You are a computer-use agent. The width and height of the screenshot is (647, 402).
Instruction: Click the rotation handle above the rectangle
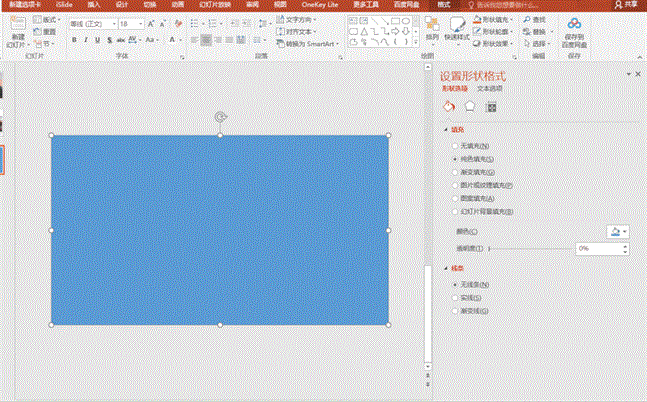(220, 117)
